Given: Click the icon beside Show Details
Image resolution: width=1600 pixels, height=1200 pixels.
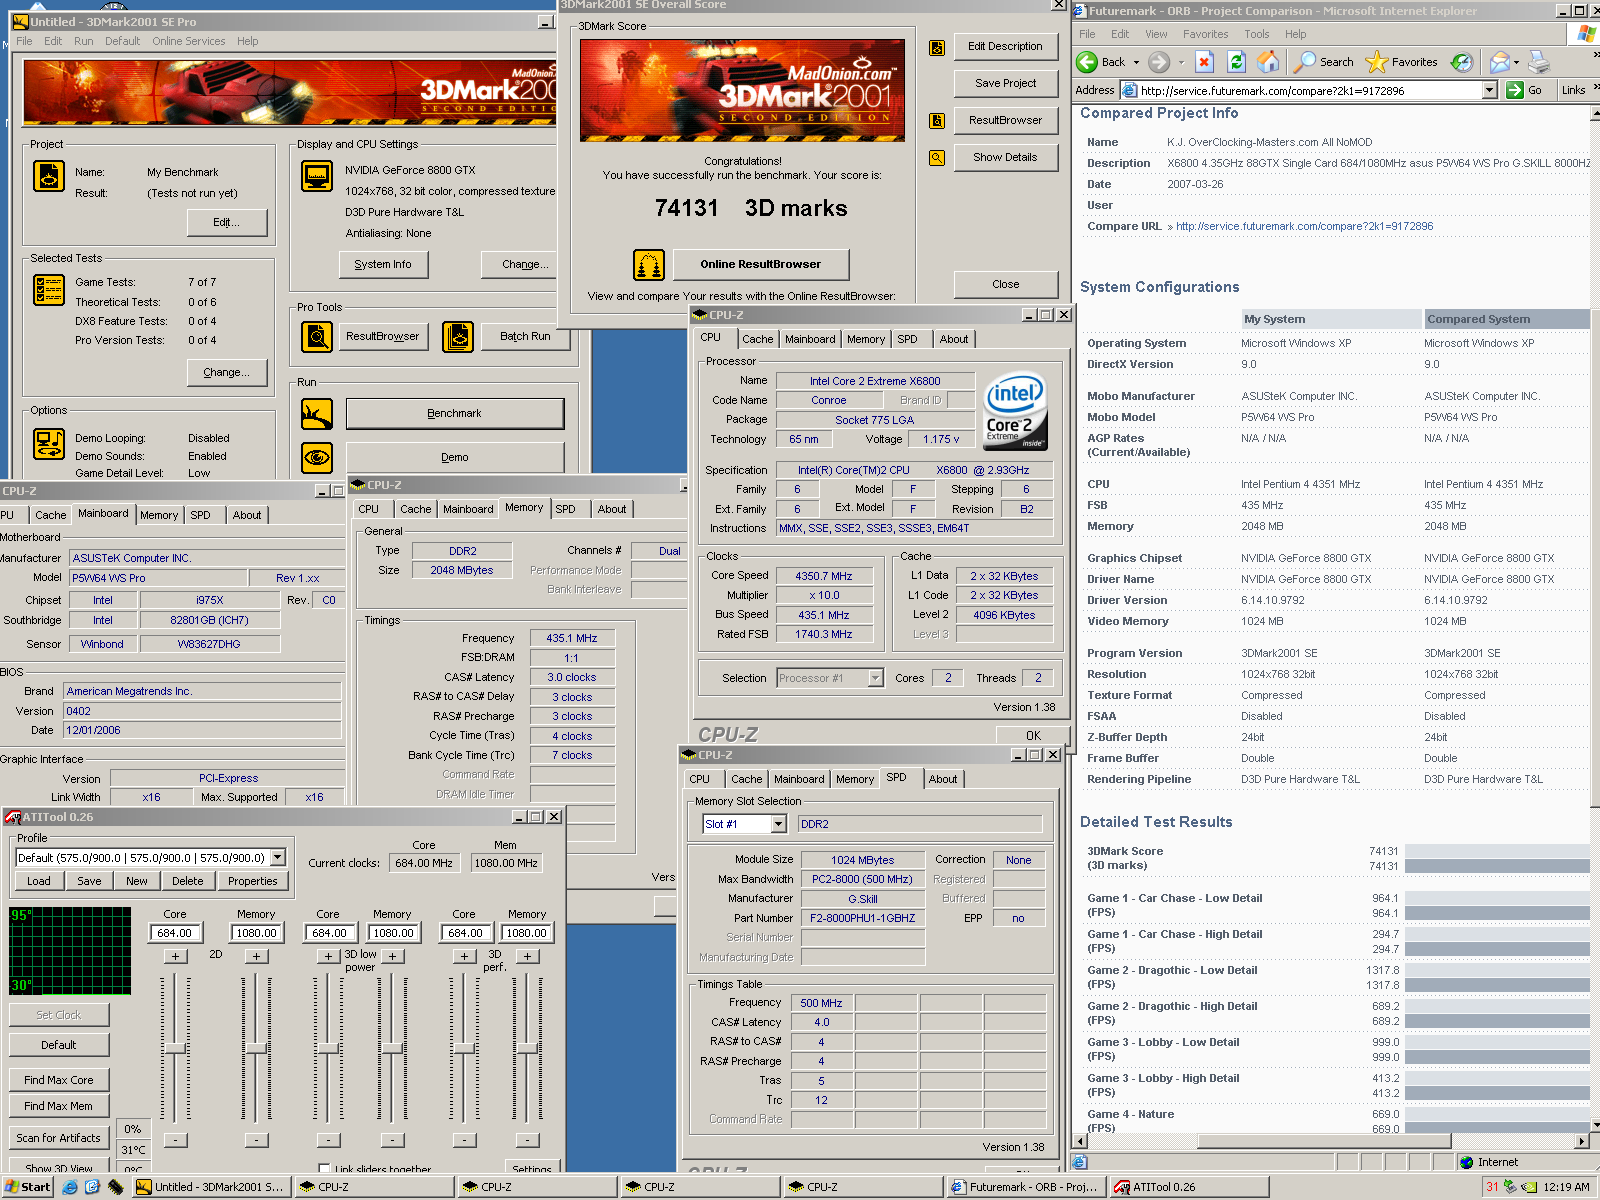Looking at the screenshot, I should (937, 158).
